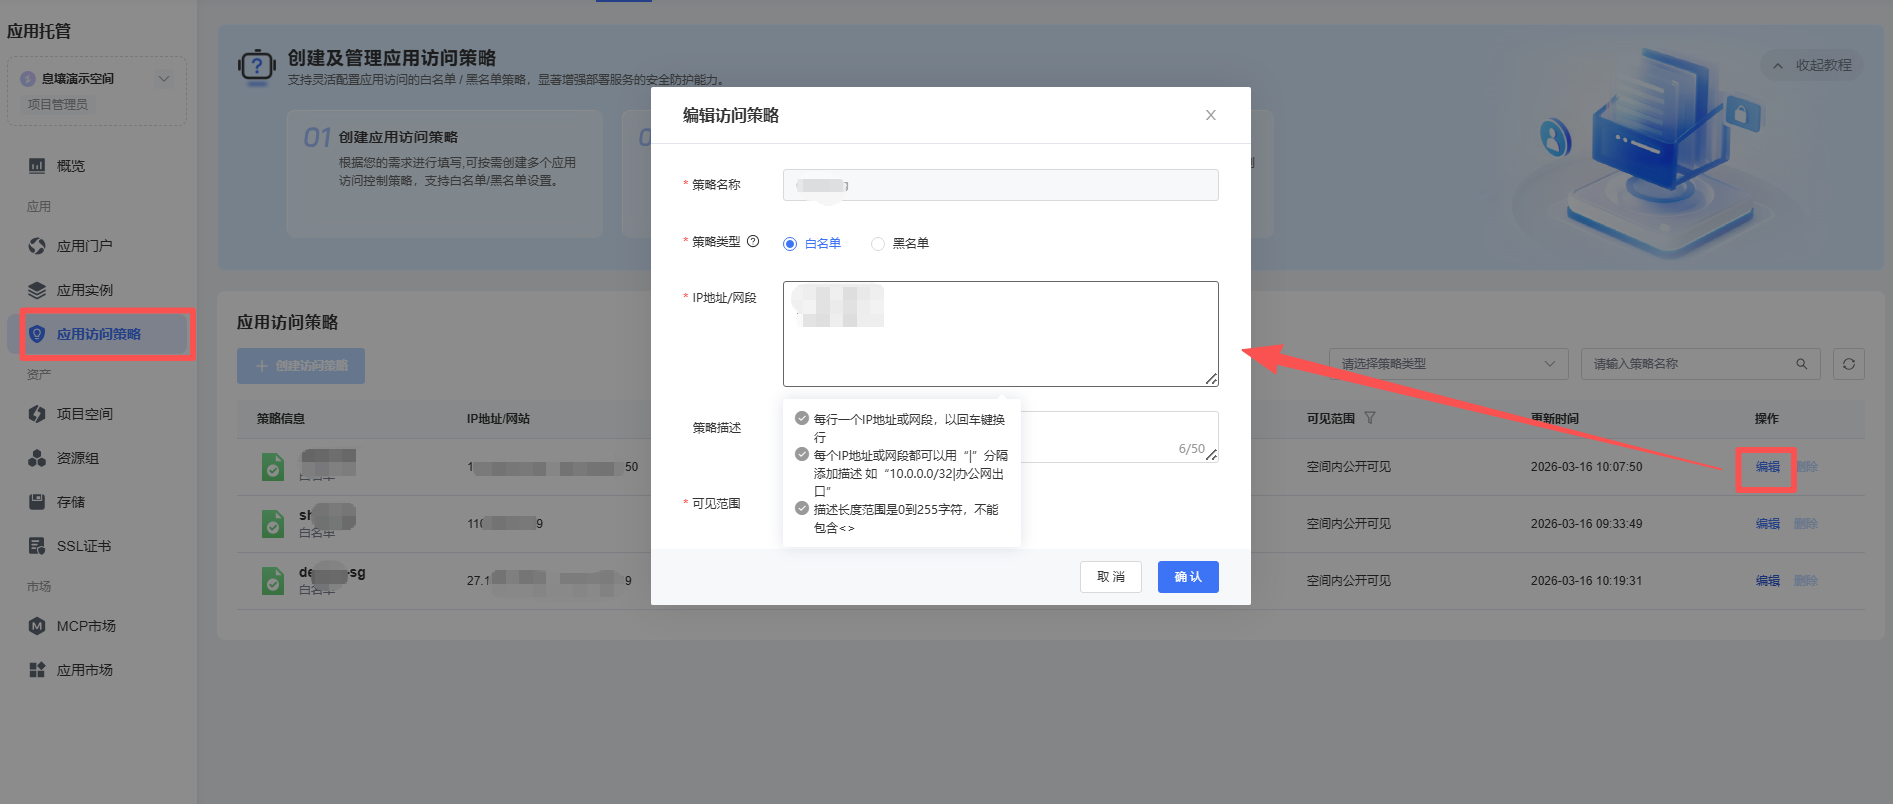Open the MCP市场 sidebar icon
Screen dimensions: 1893x804
point(37,626)
